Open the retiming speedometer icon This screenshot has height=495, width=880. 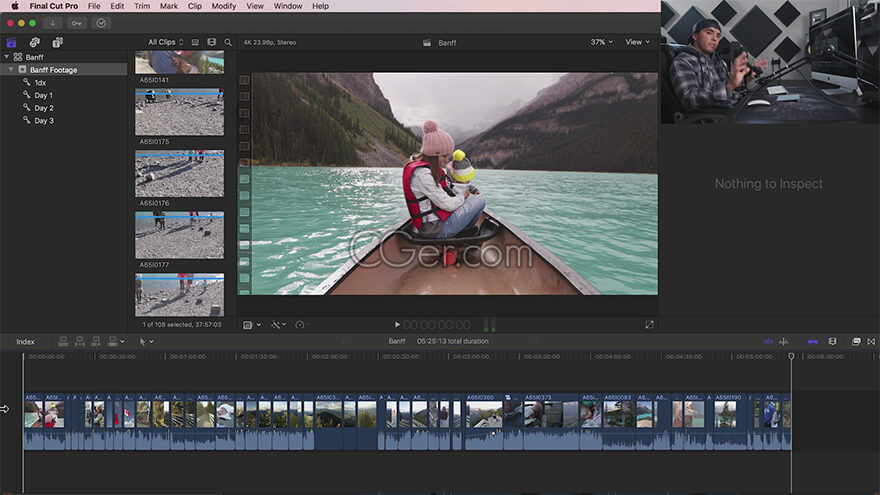point(300,325)
